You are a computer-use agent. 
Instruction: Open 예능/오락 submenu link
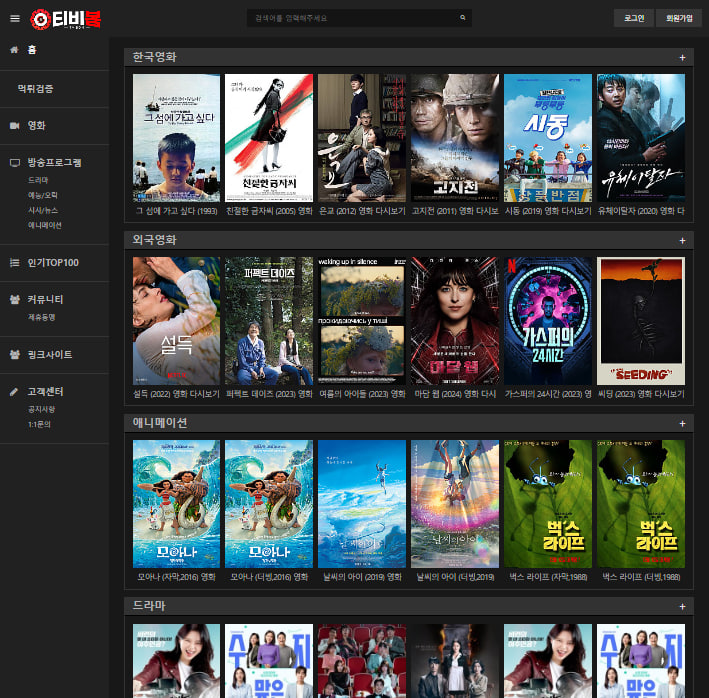point(43,195)
